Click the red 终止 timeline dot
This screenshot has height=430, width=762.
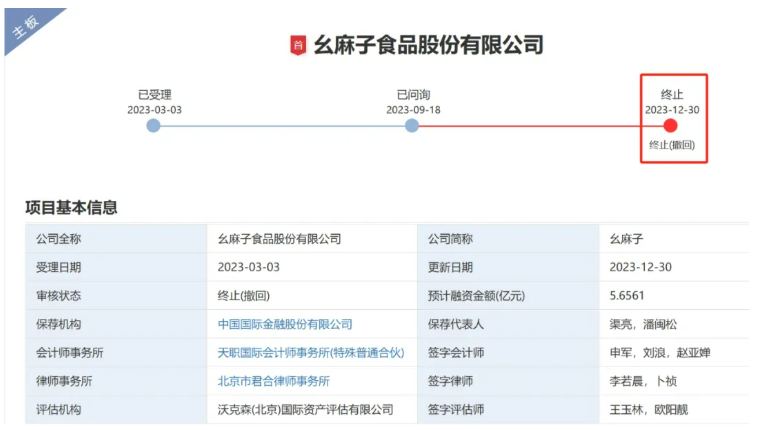[x=670, y=126]
